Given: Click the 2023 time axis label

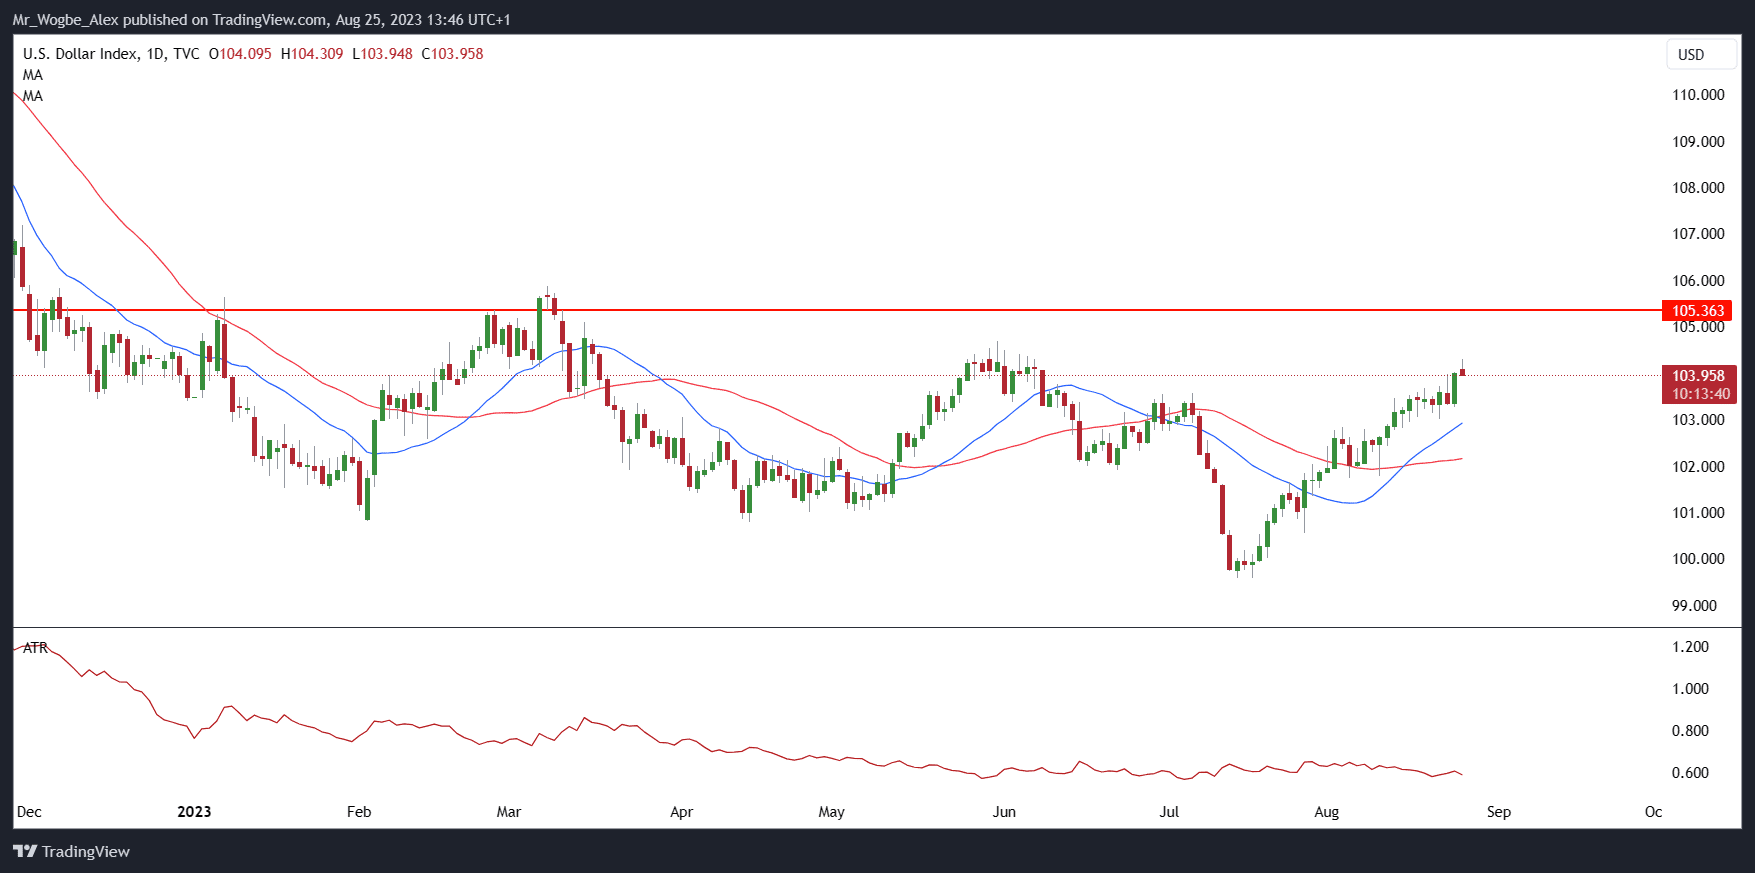Looking at the screenshot, I should [x=194, y=811].
